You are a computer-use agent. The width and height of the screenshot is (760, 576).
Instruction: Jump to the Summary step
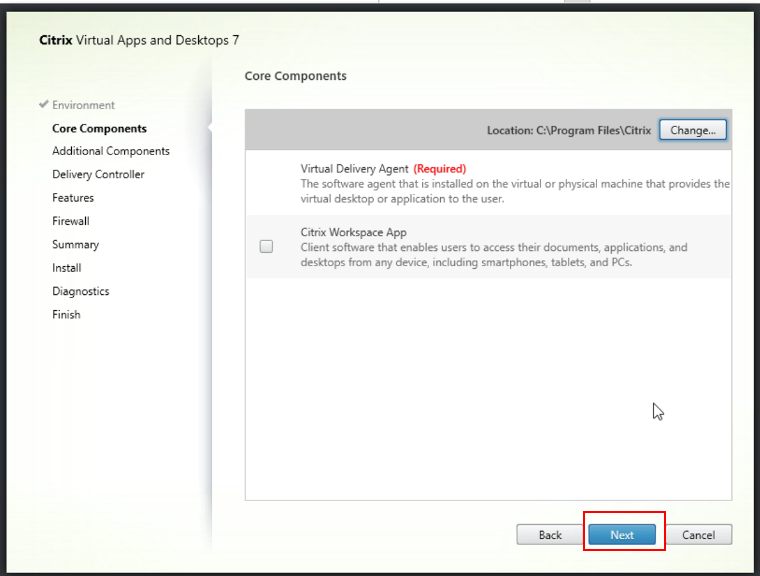[x=76, y=244]
